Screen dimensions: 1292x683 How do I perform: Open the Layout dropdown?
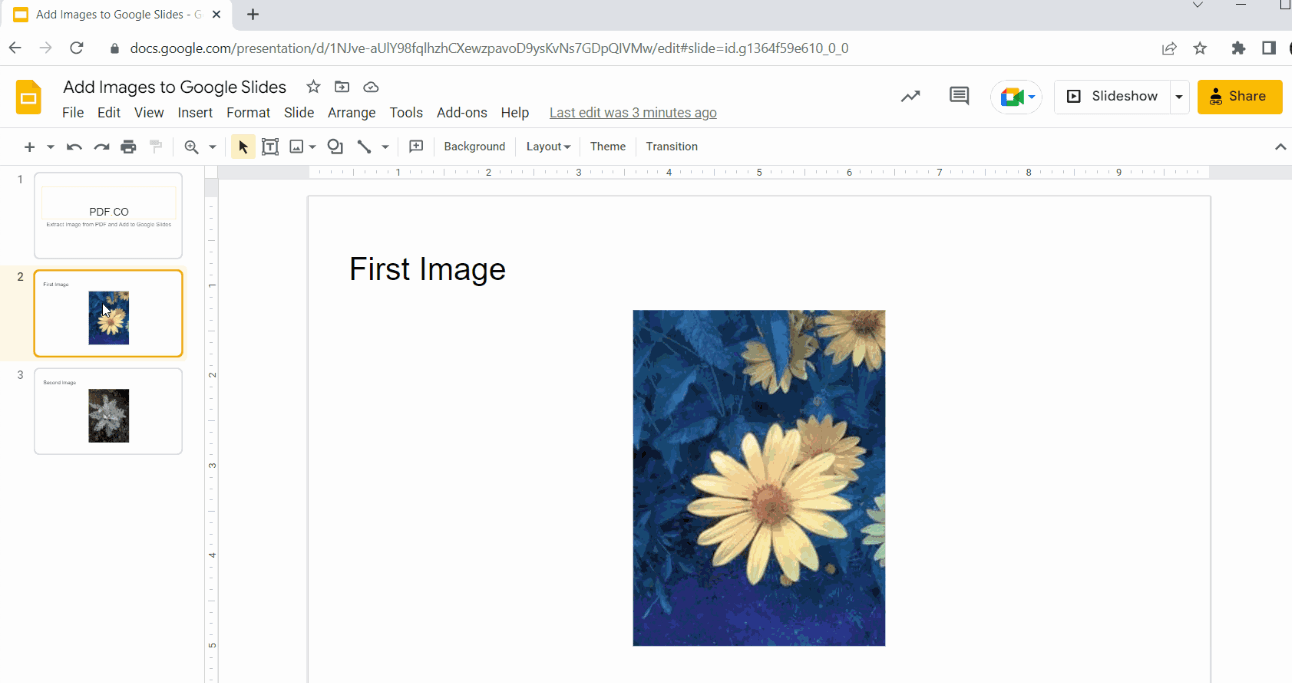tap(548, 147)
